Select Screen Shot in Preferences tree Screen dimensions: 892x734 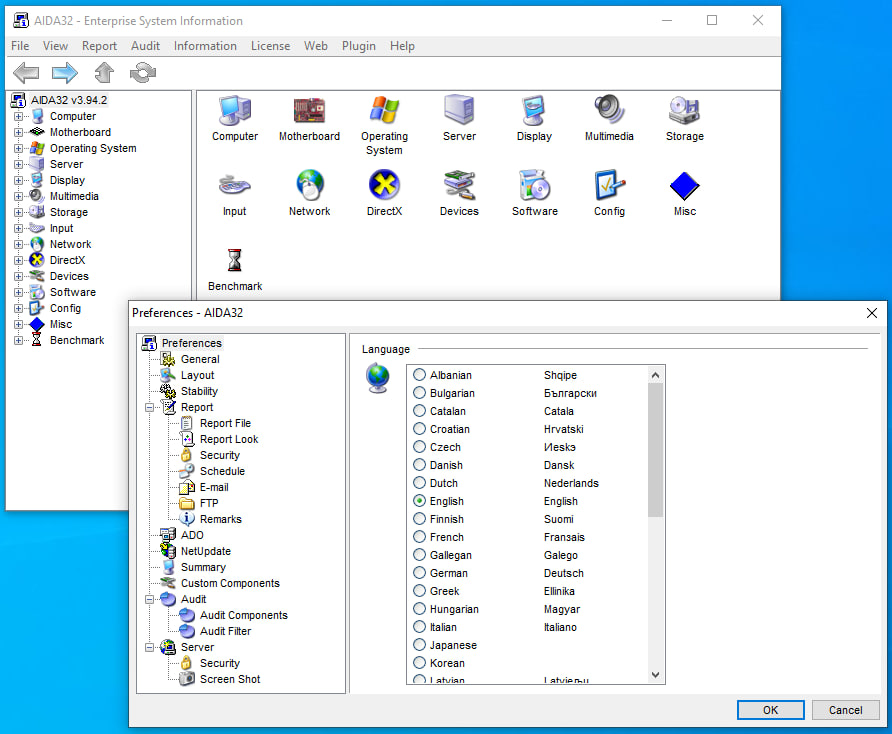[230, 679]
